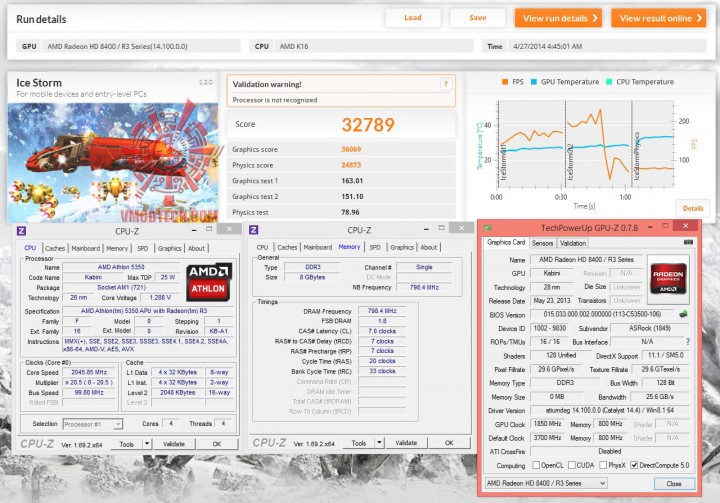This screenshot has width=720, height=503.
Task: Open Tools dropdown arrow in CPU-Z CPU window
Action: coord(147,444)
